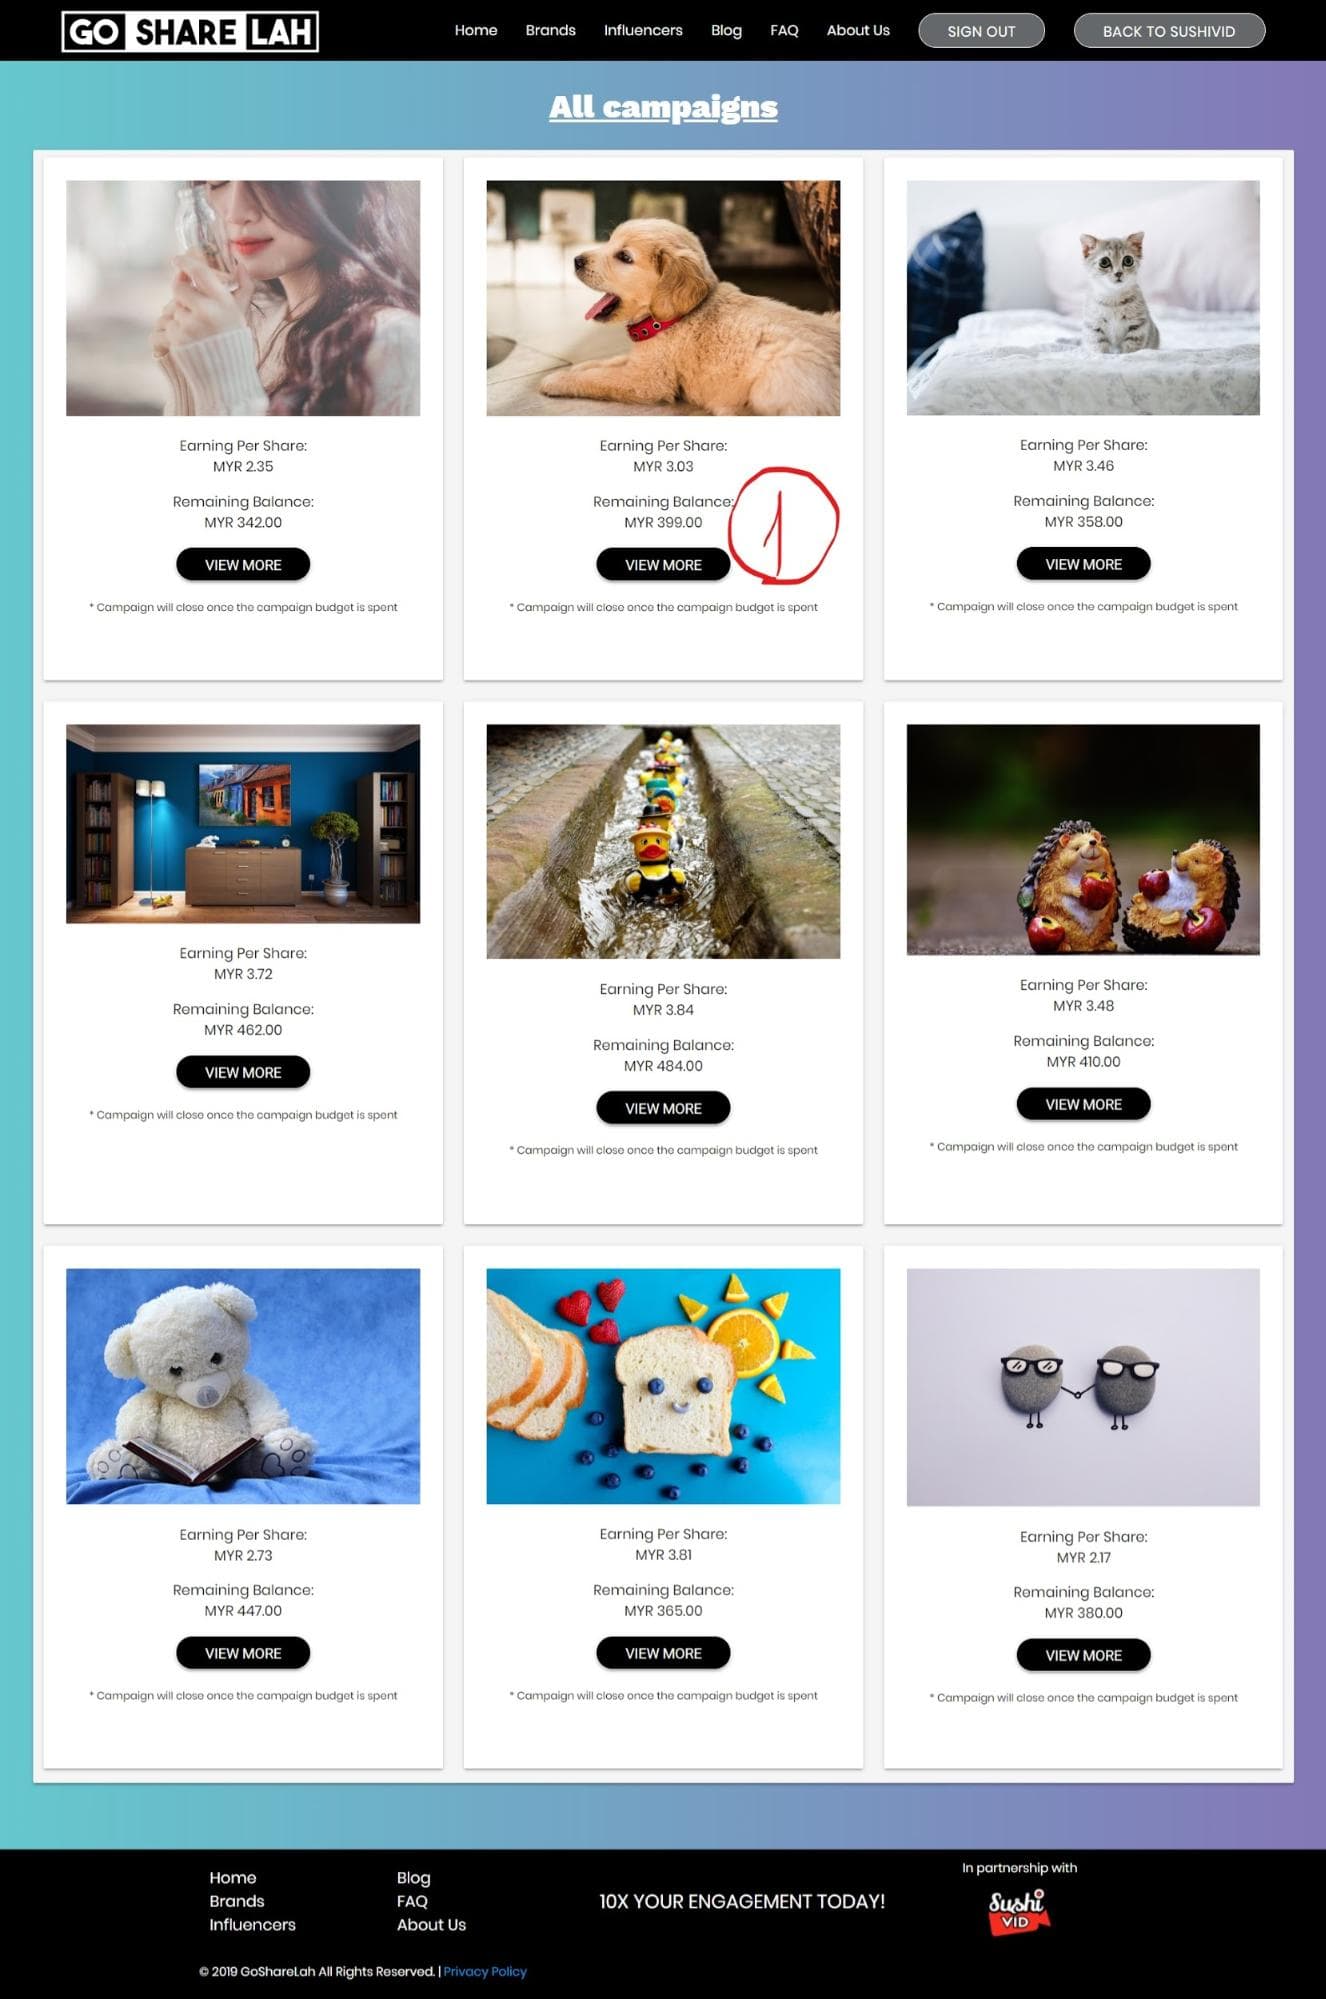
Task: Click the SushiVid partner logo in footer
Action: point(1019,1911)
